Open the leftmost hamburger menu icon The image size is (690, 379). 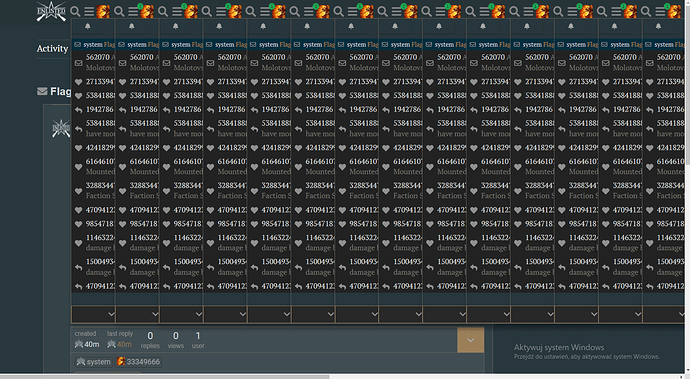[x=89, y=11]
